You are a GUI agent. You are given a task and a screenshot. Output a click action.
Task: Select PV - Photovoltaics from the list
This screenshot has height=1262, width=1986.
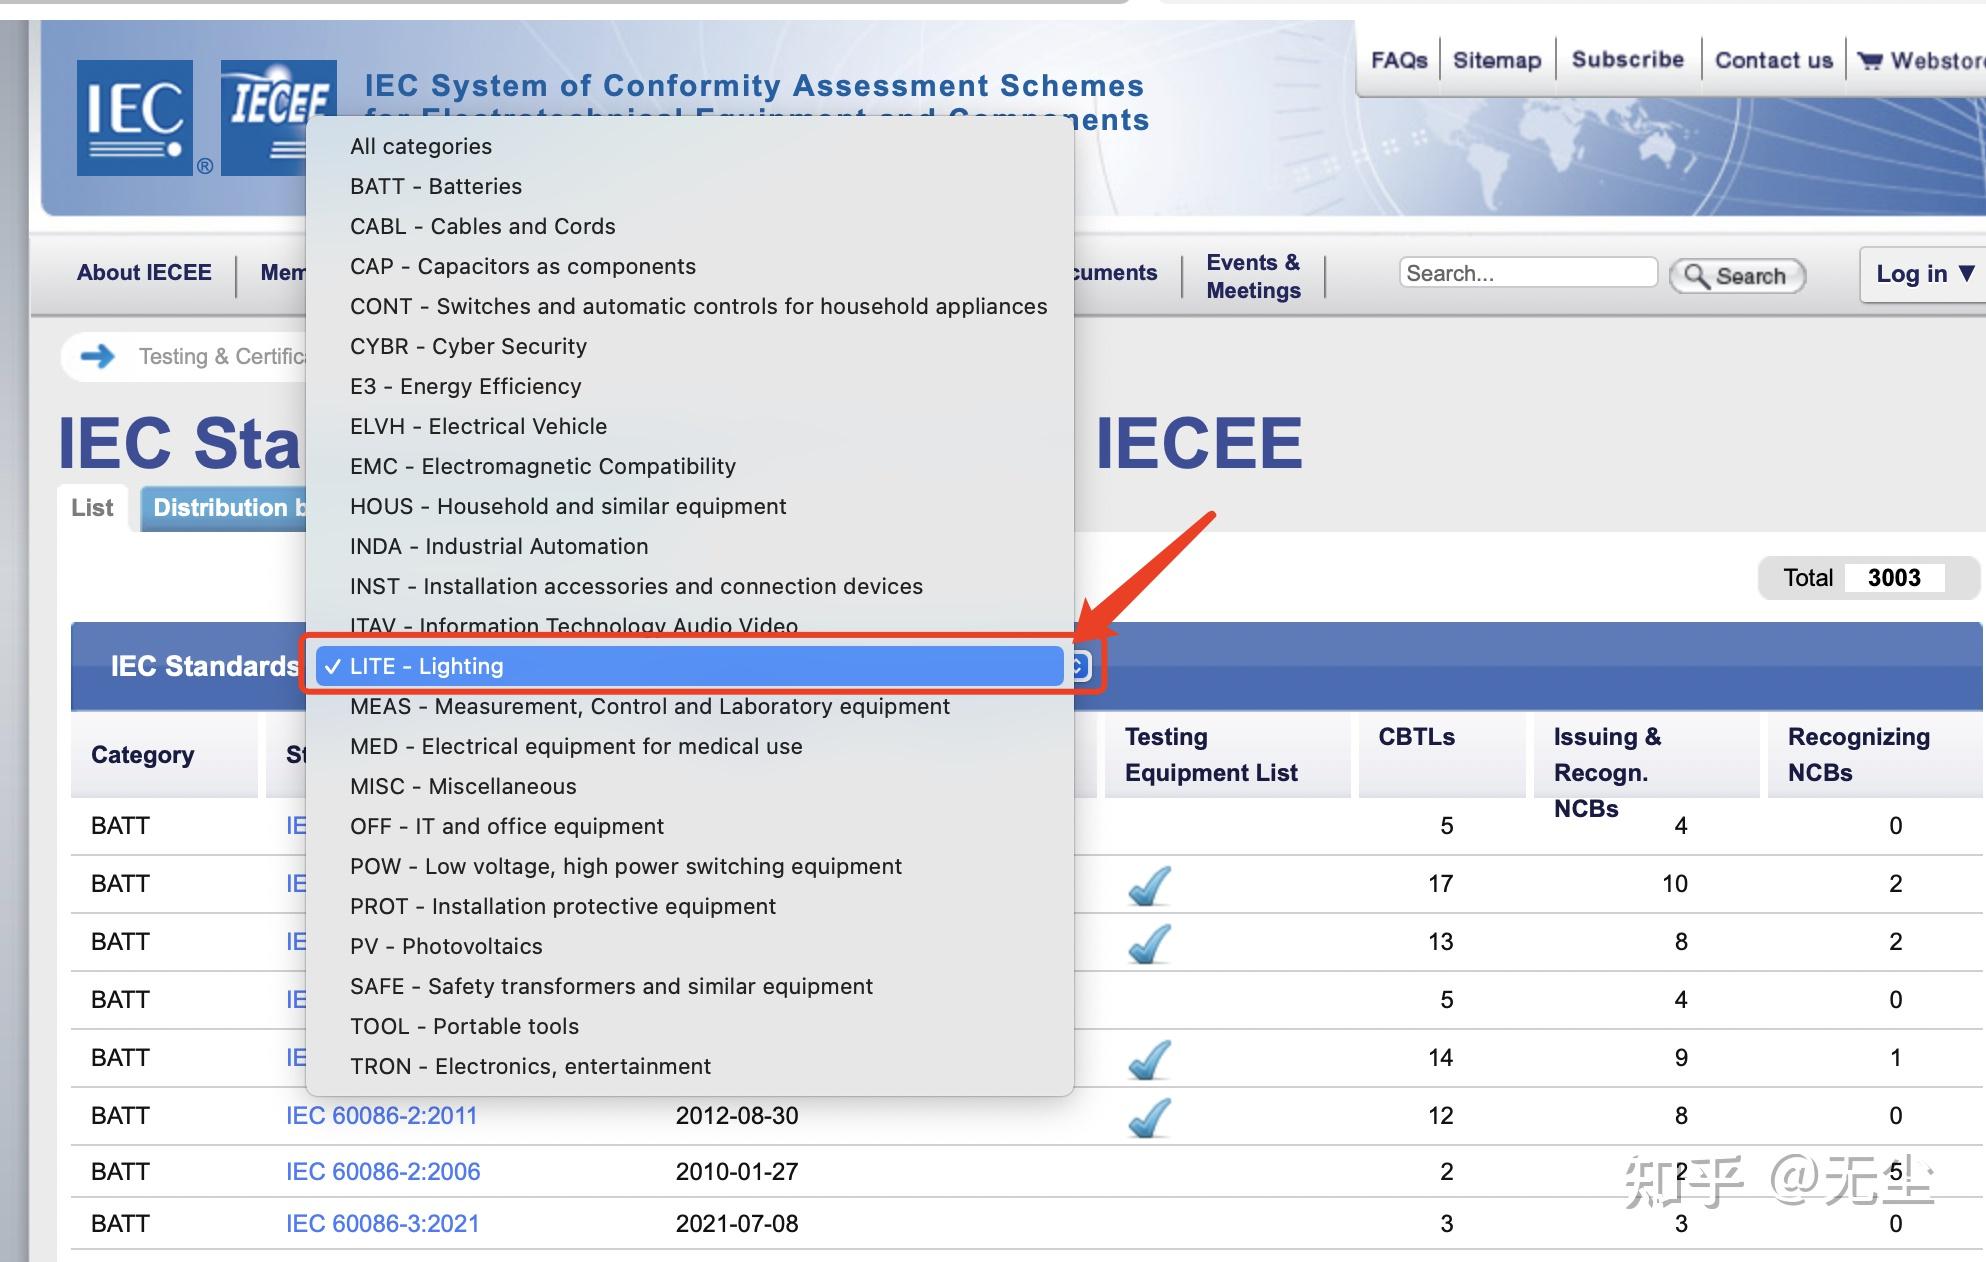[x=446, y=946]
